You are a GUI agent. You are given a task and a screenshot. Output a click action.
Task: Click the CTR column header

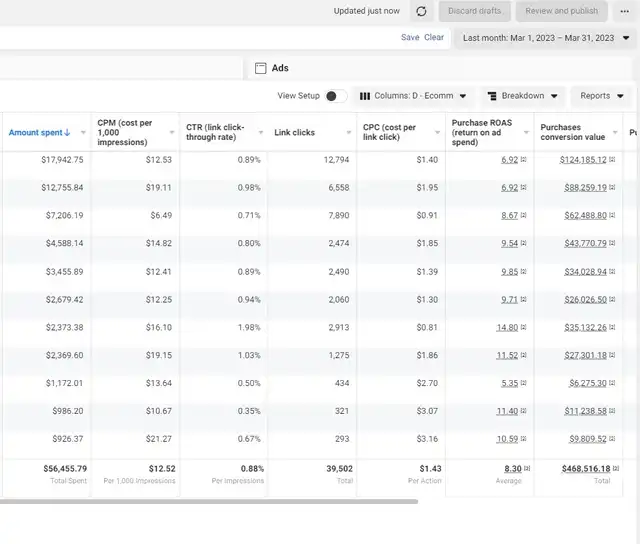point(215,132)
